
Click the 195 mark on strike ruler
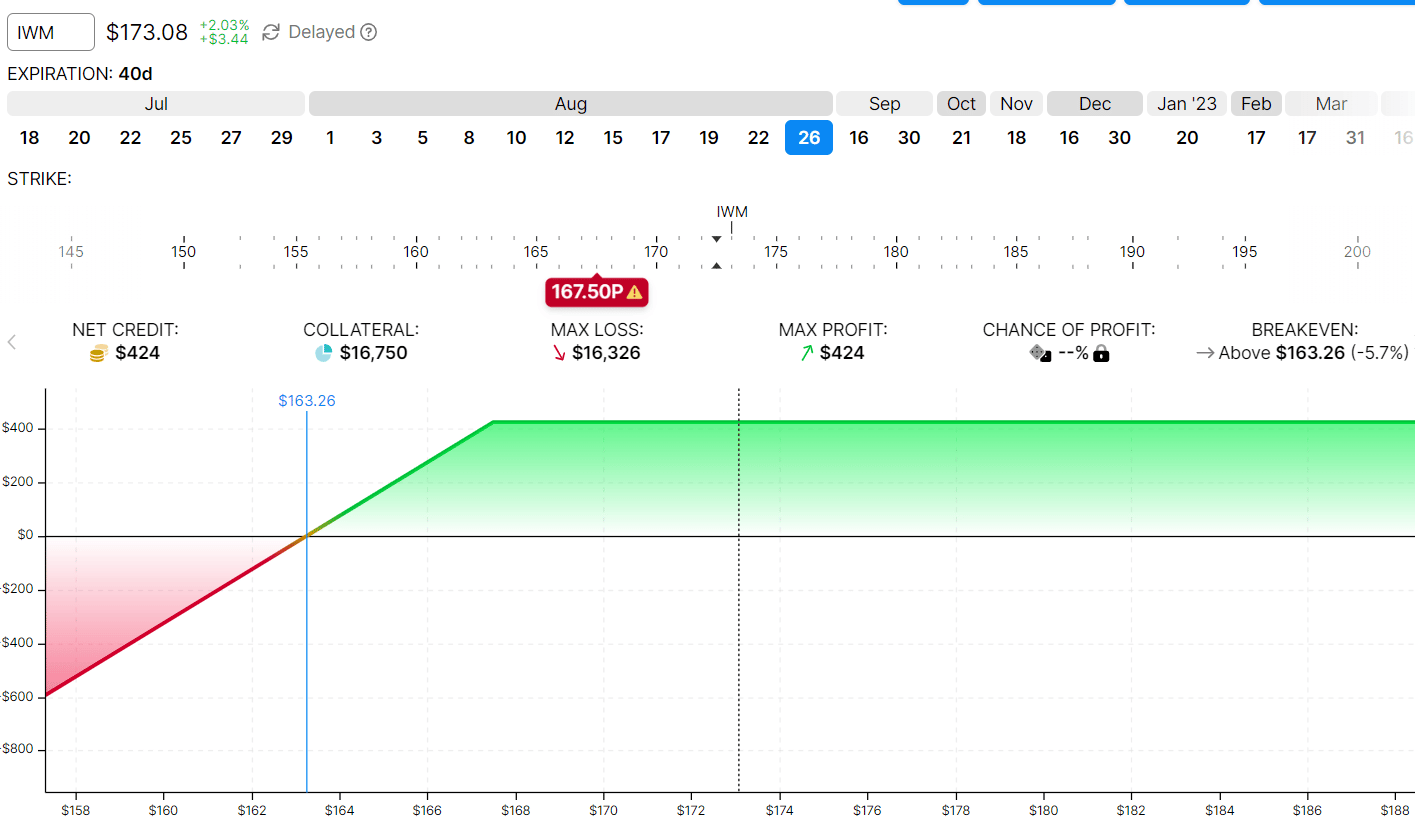click(1245, 252)
